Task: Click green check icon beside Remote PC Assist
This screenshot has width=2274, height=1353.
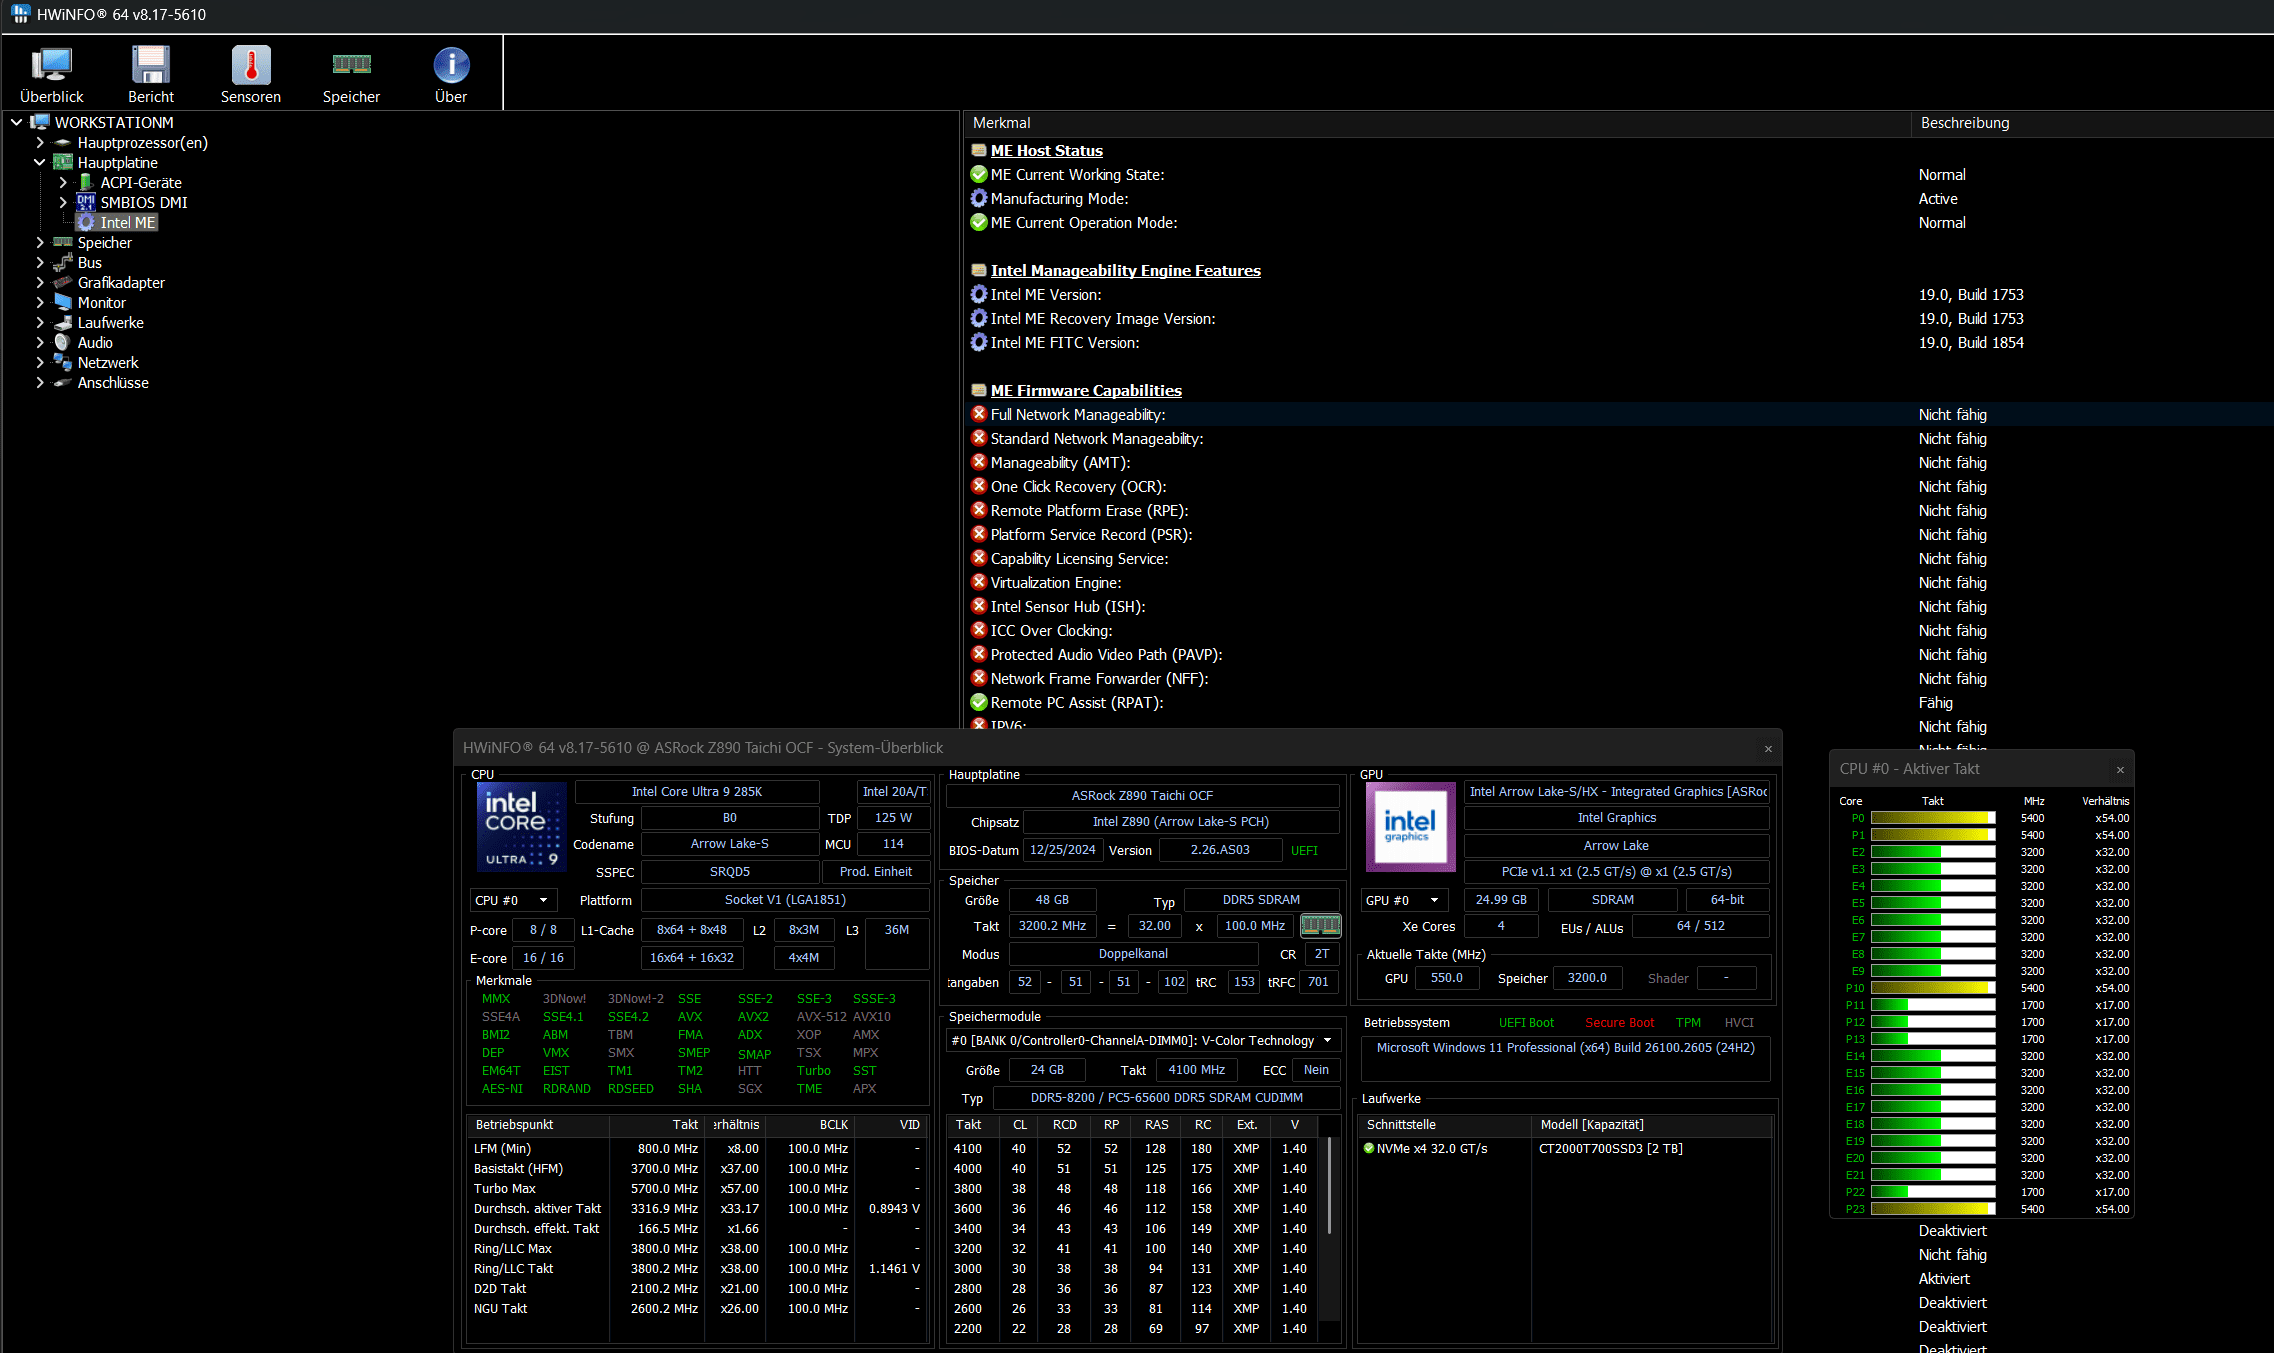Action: (979, 702)
